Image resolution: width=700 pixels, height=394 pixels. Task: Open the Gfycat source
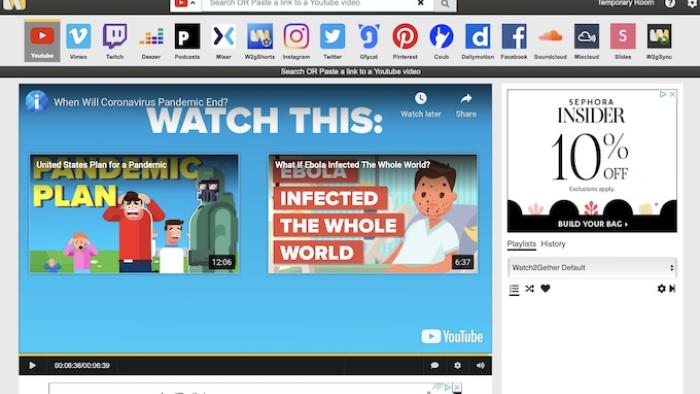coord(369,41)
